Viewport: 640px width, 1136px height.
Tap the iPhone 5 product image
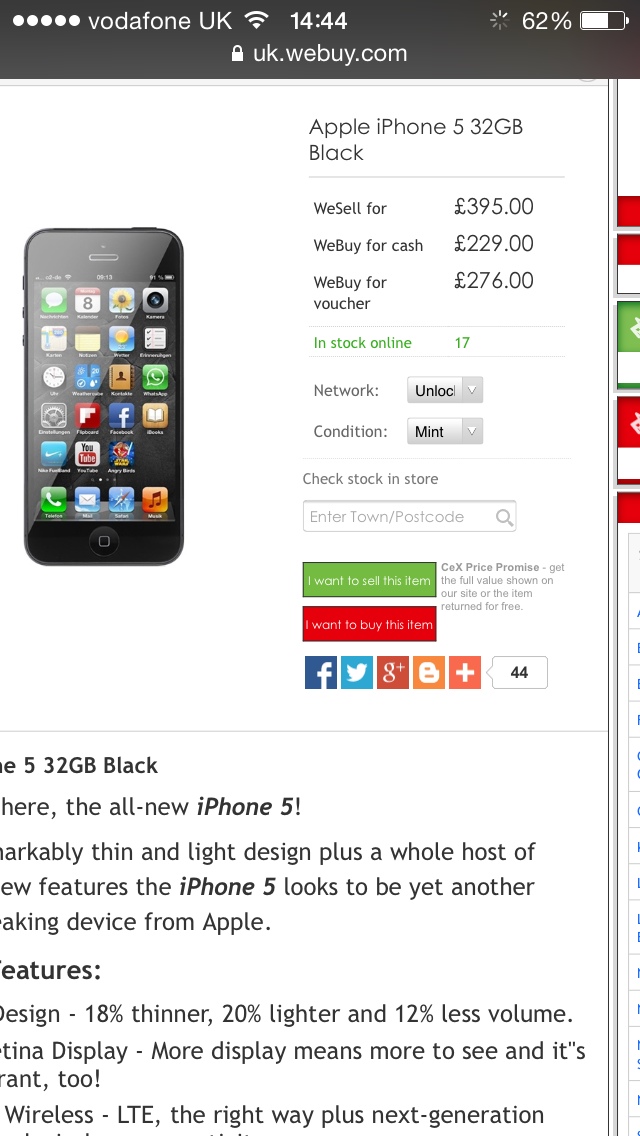click(104, 396)
